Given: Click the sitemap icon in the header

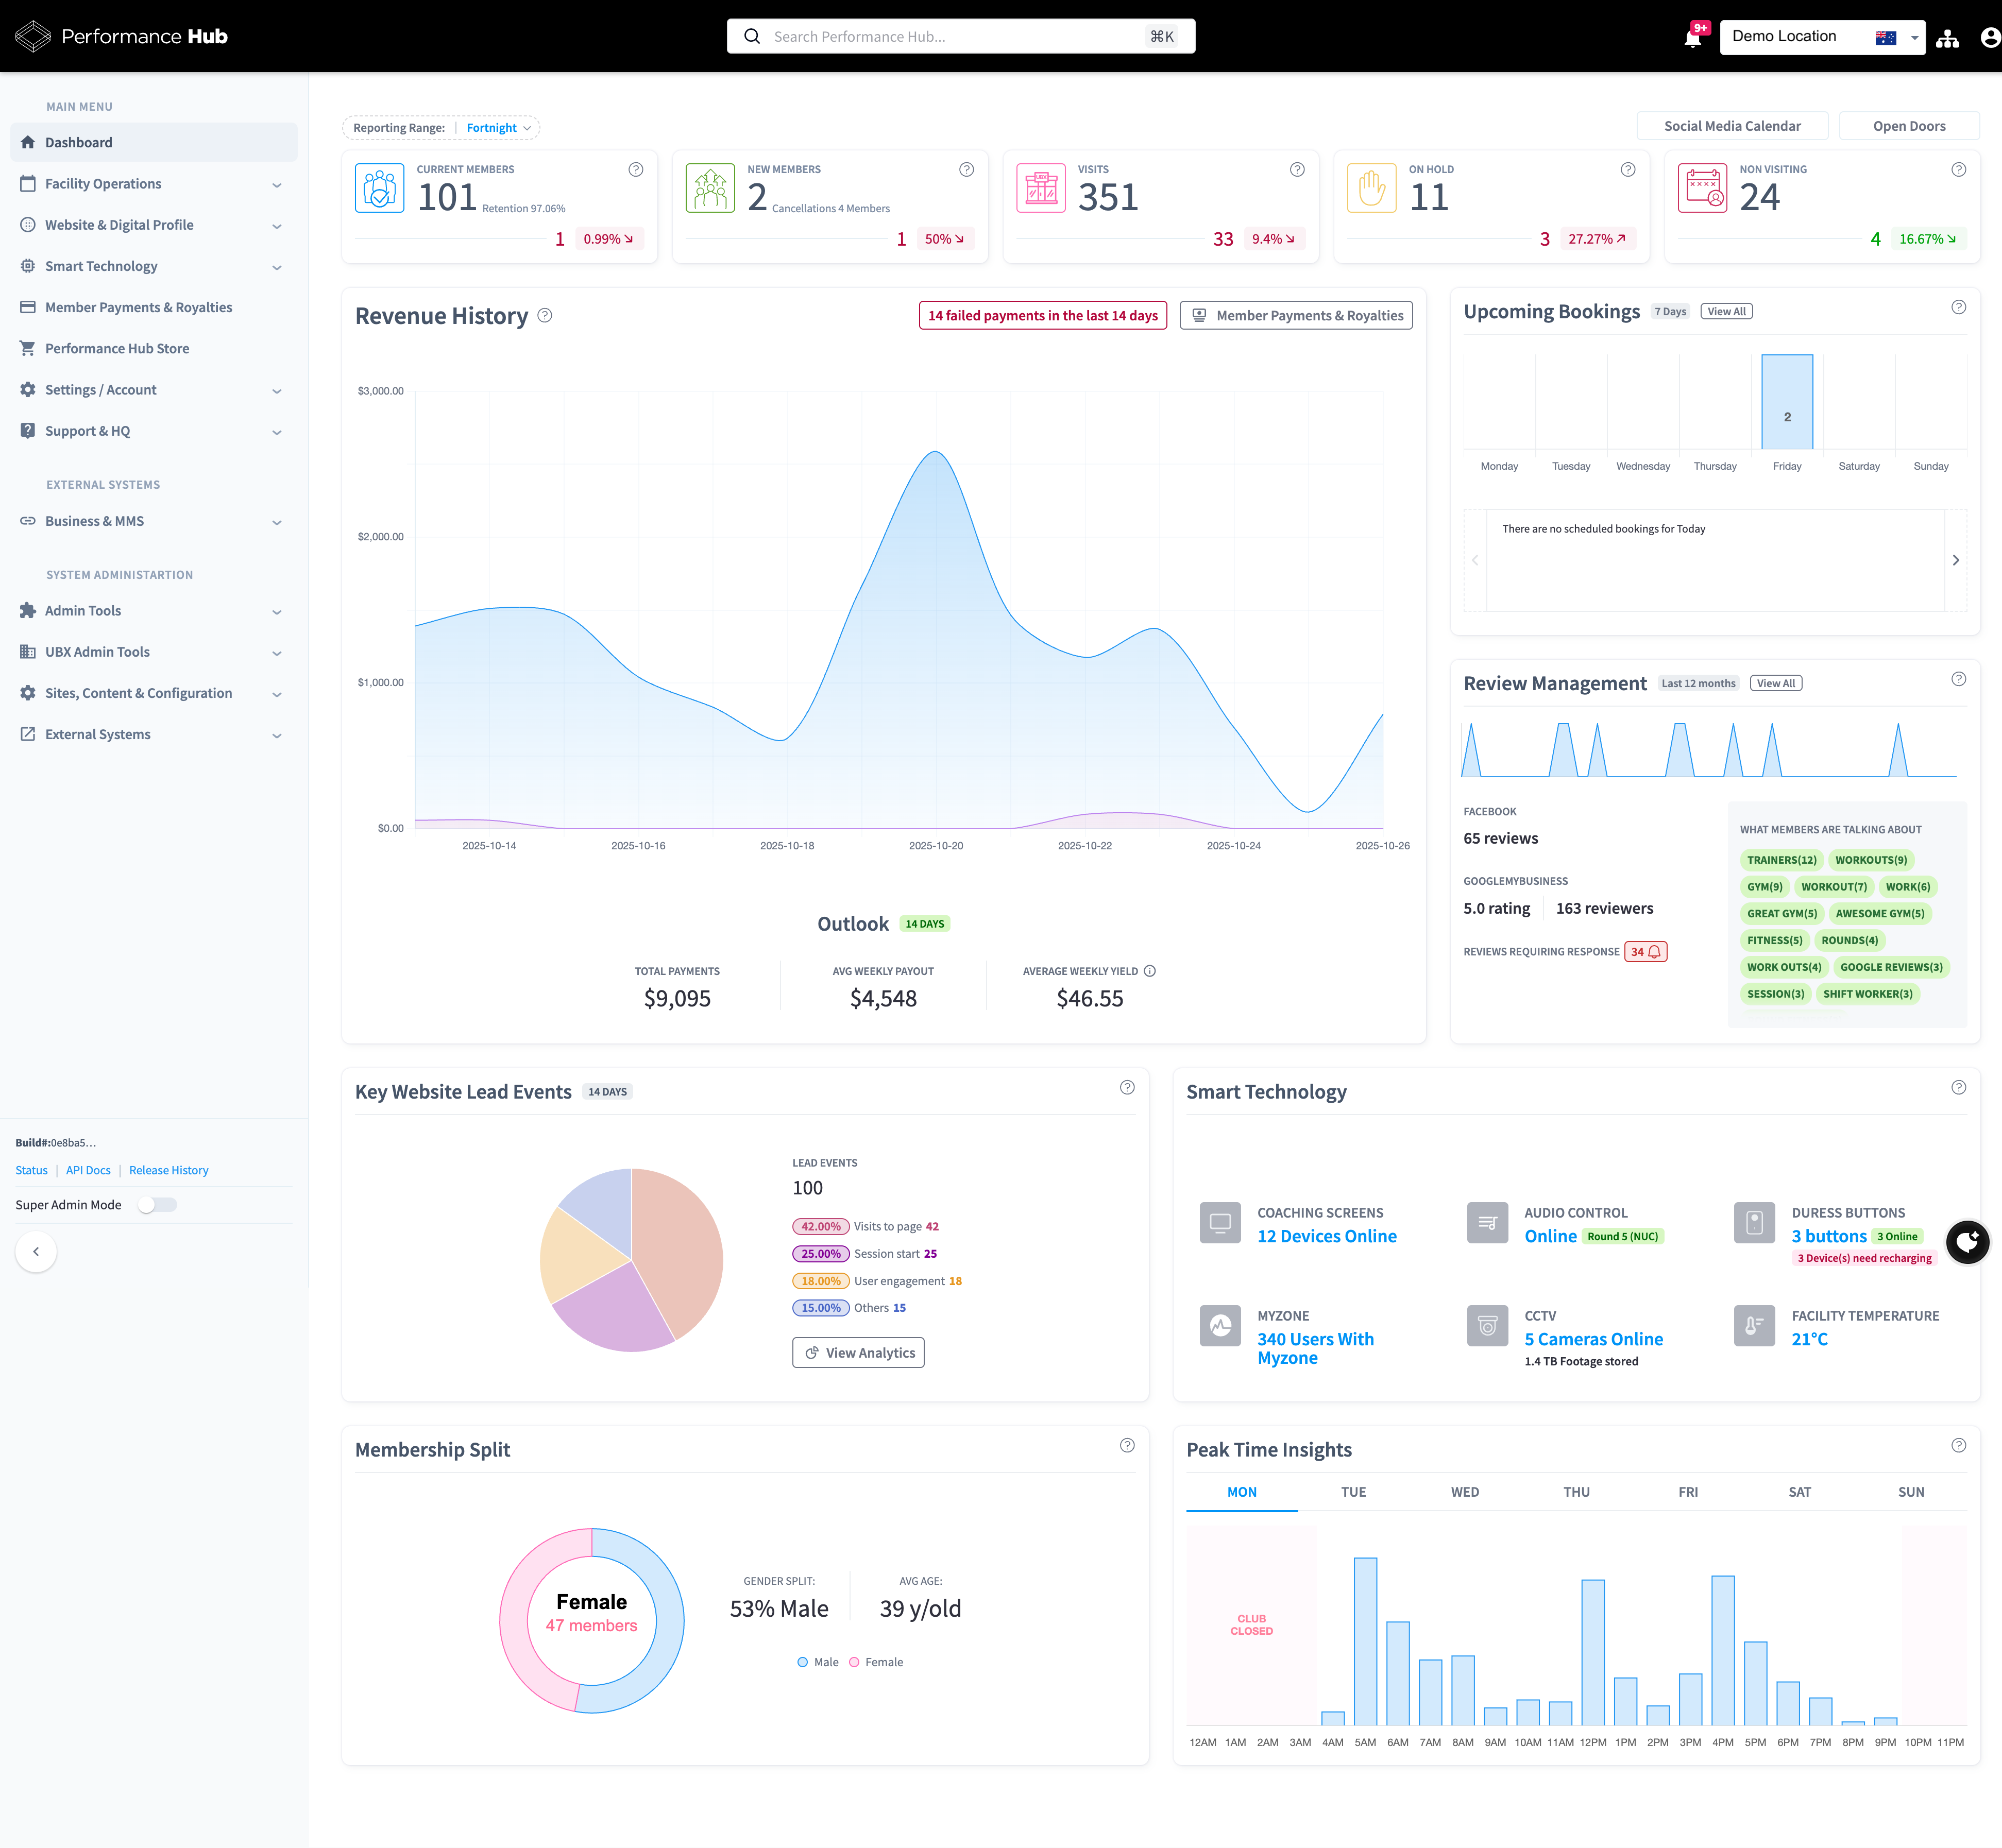Looking at the screenshot, I should pyautogui.click(x=1947, y=36).
